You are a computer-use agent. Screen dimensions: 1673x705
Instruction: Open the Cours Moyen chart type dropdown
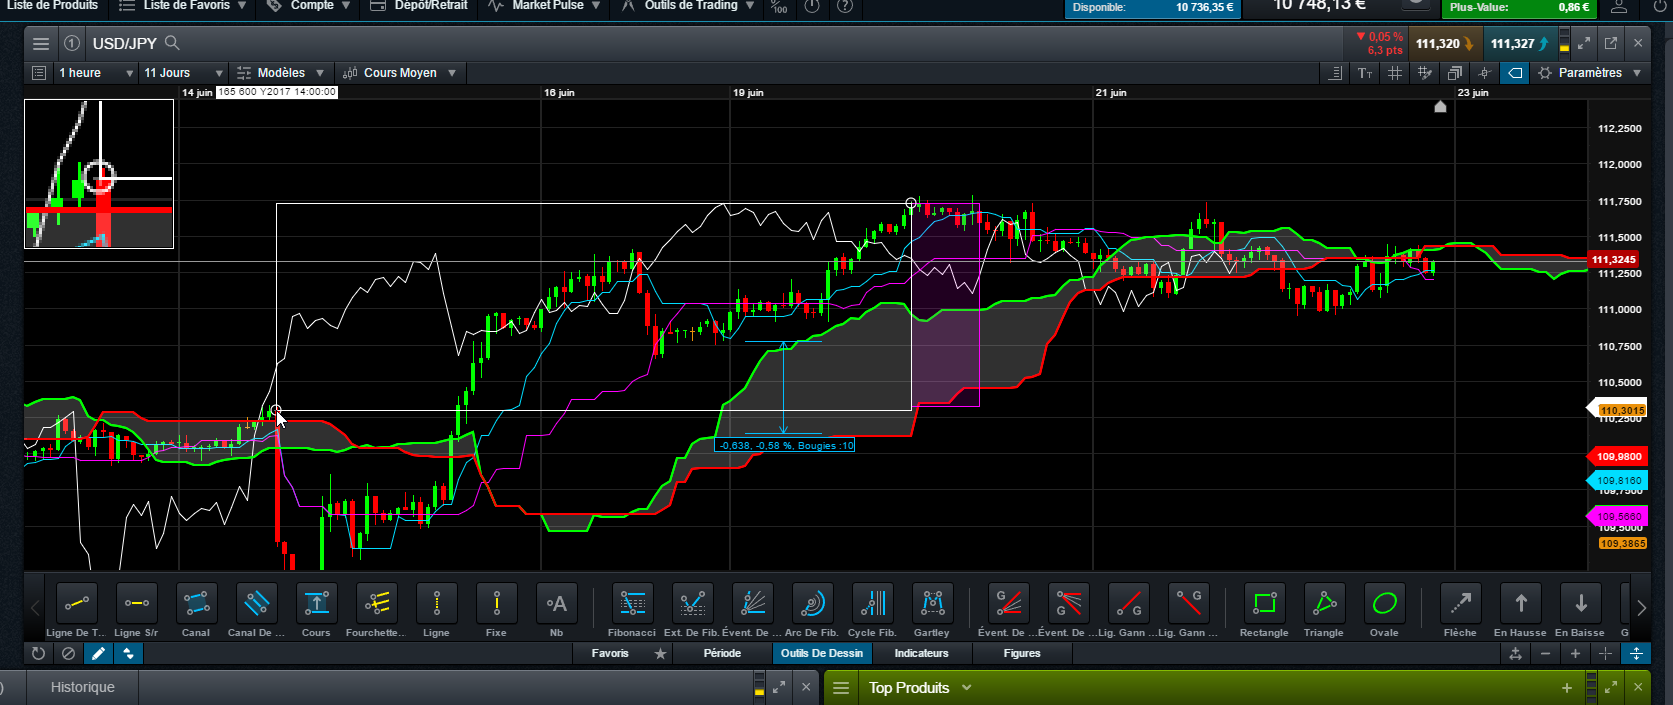[x=399, y=73]
